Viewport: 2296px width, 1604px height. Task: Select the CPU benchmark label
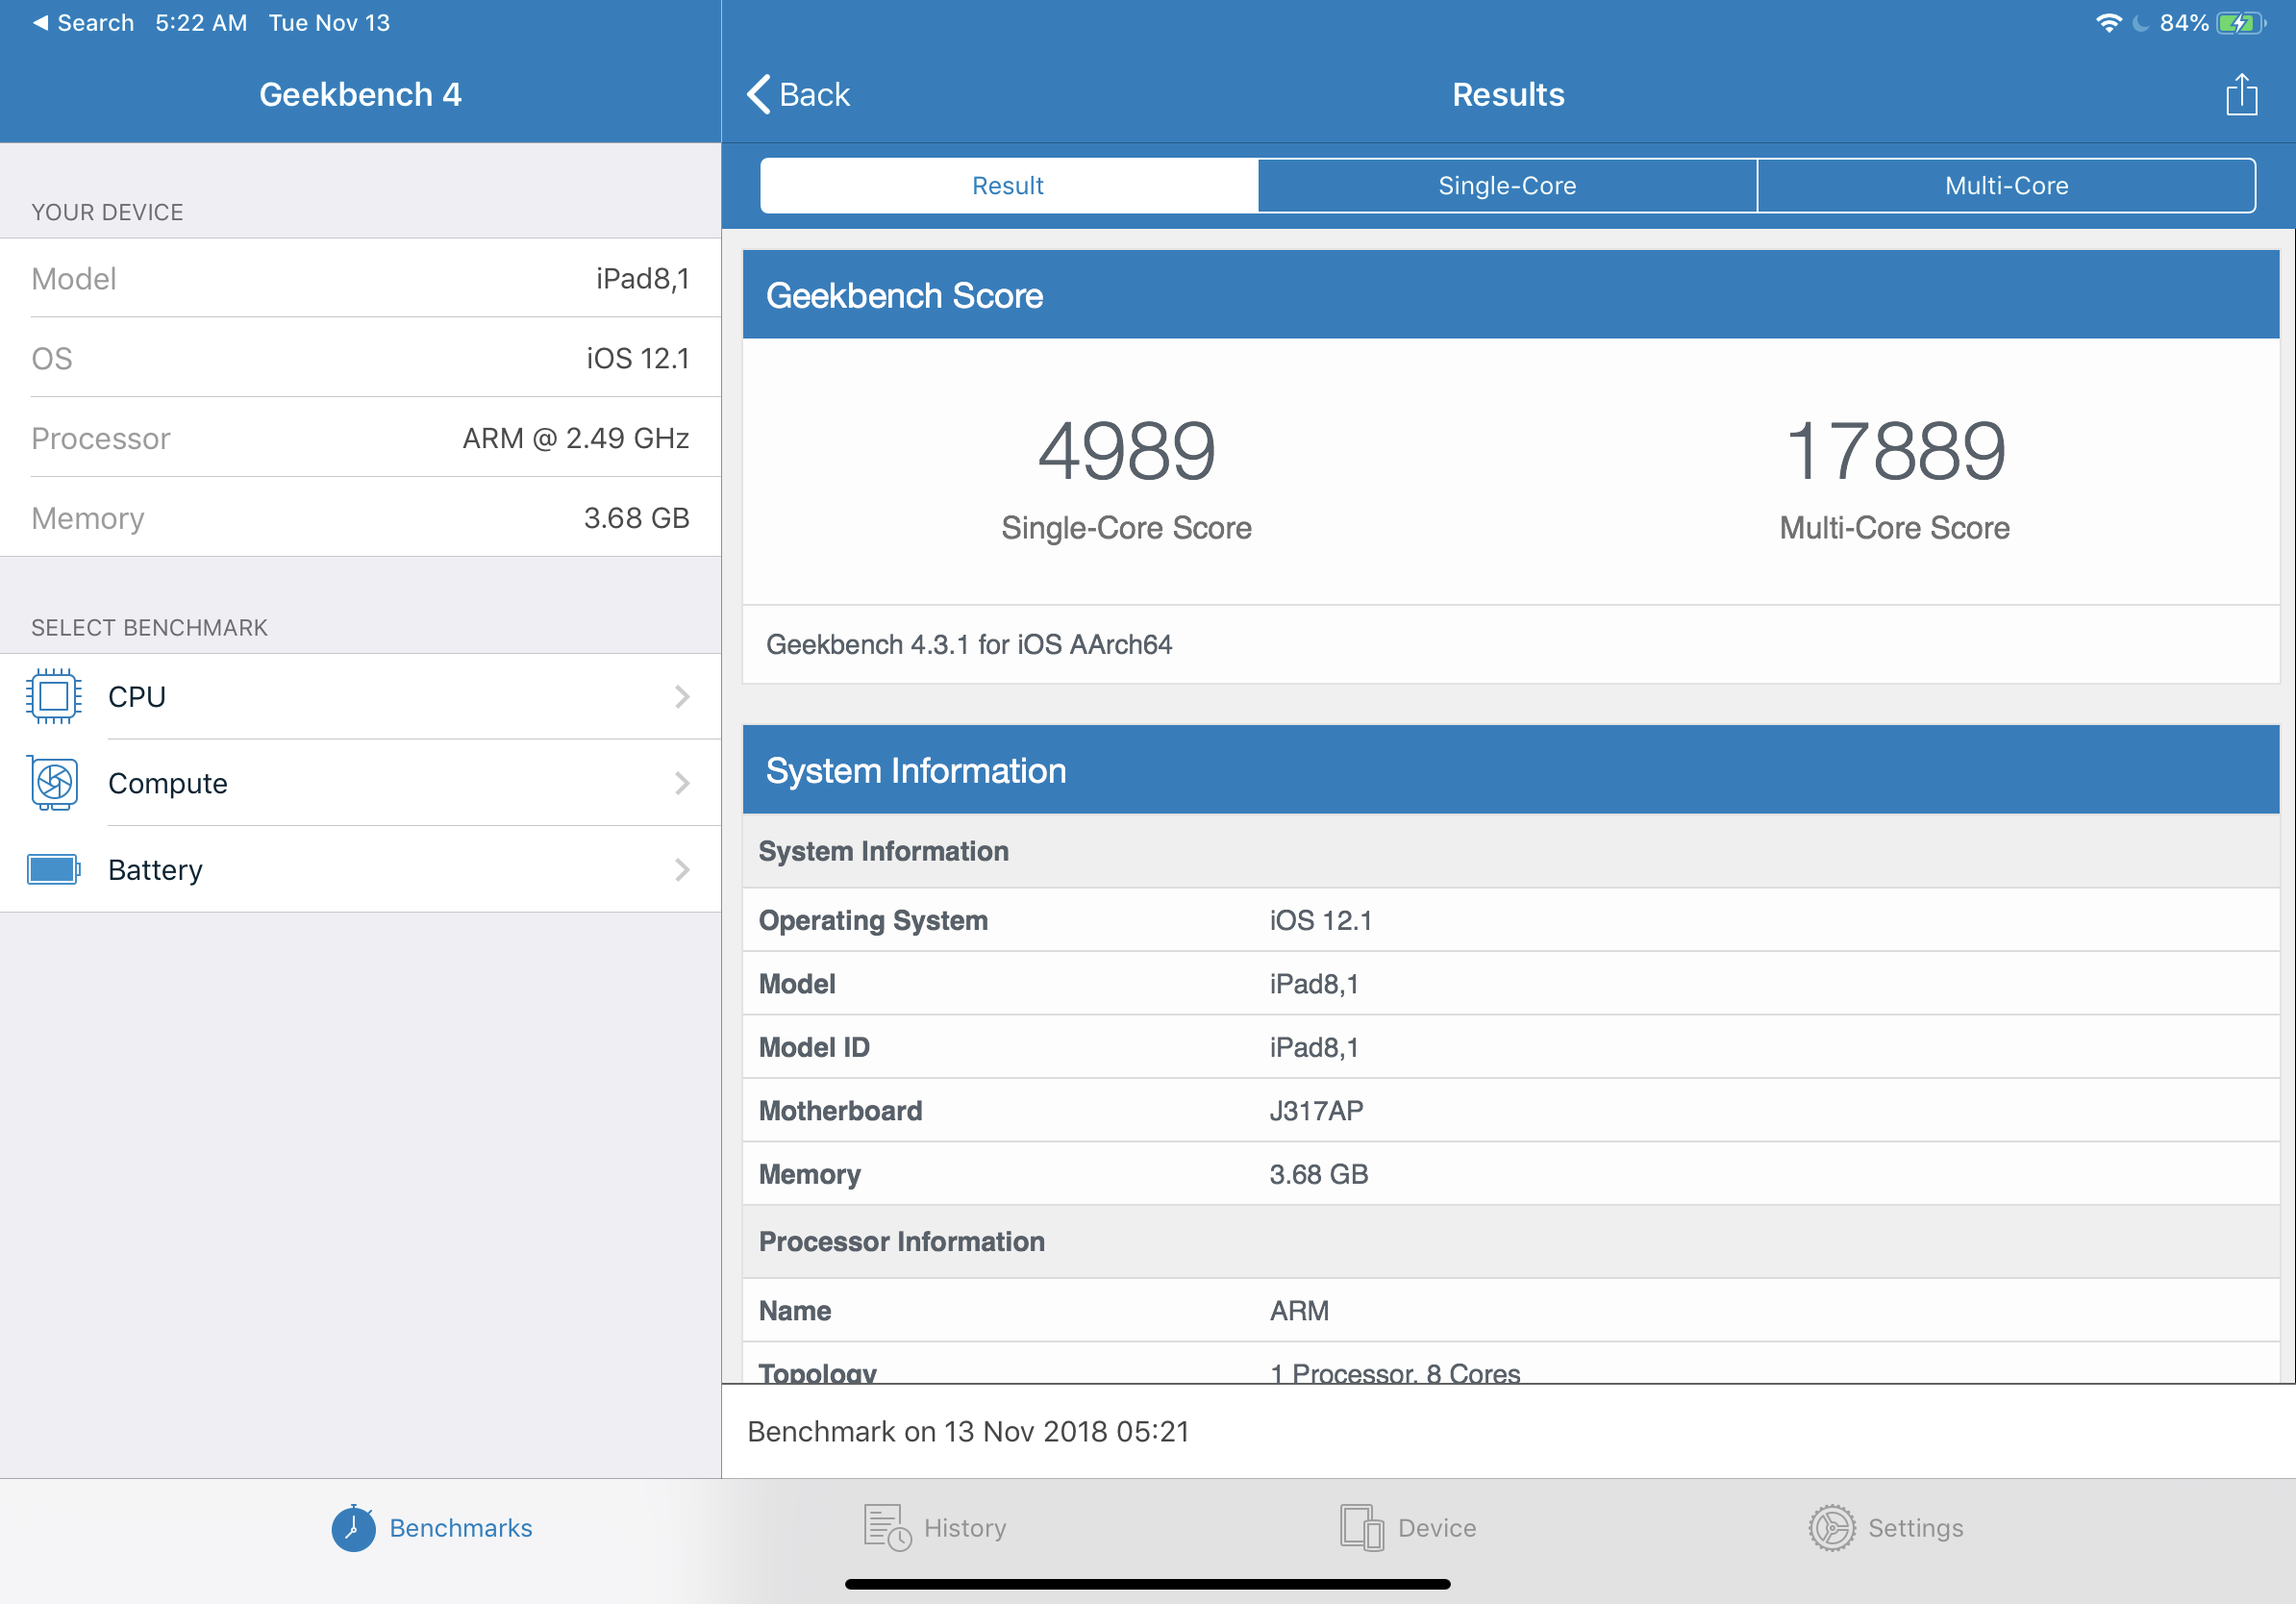(137, 696)
